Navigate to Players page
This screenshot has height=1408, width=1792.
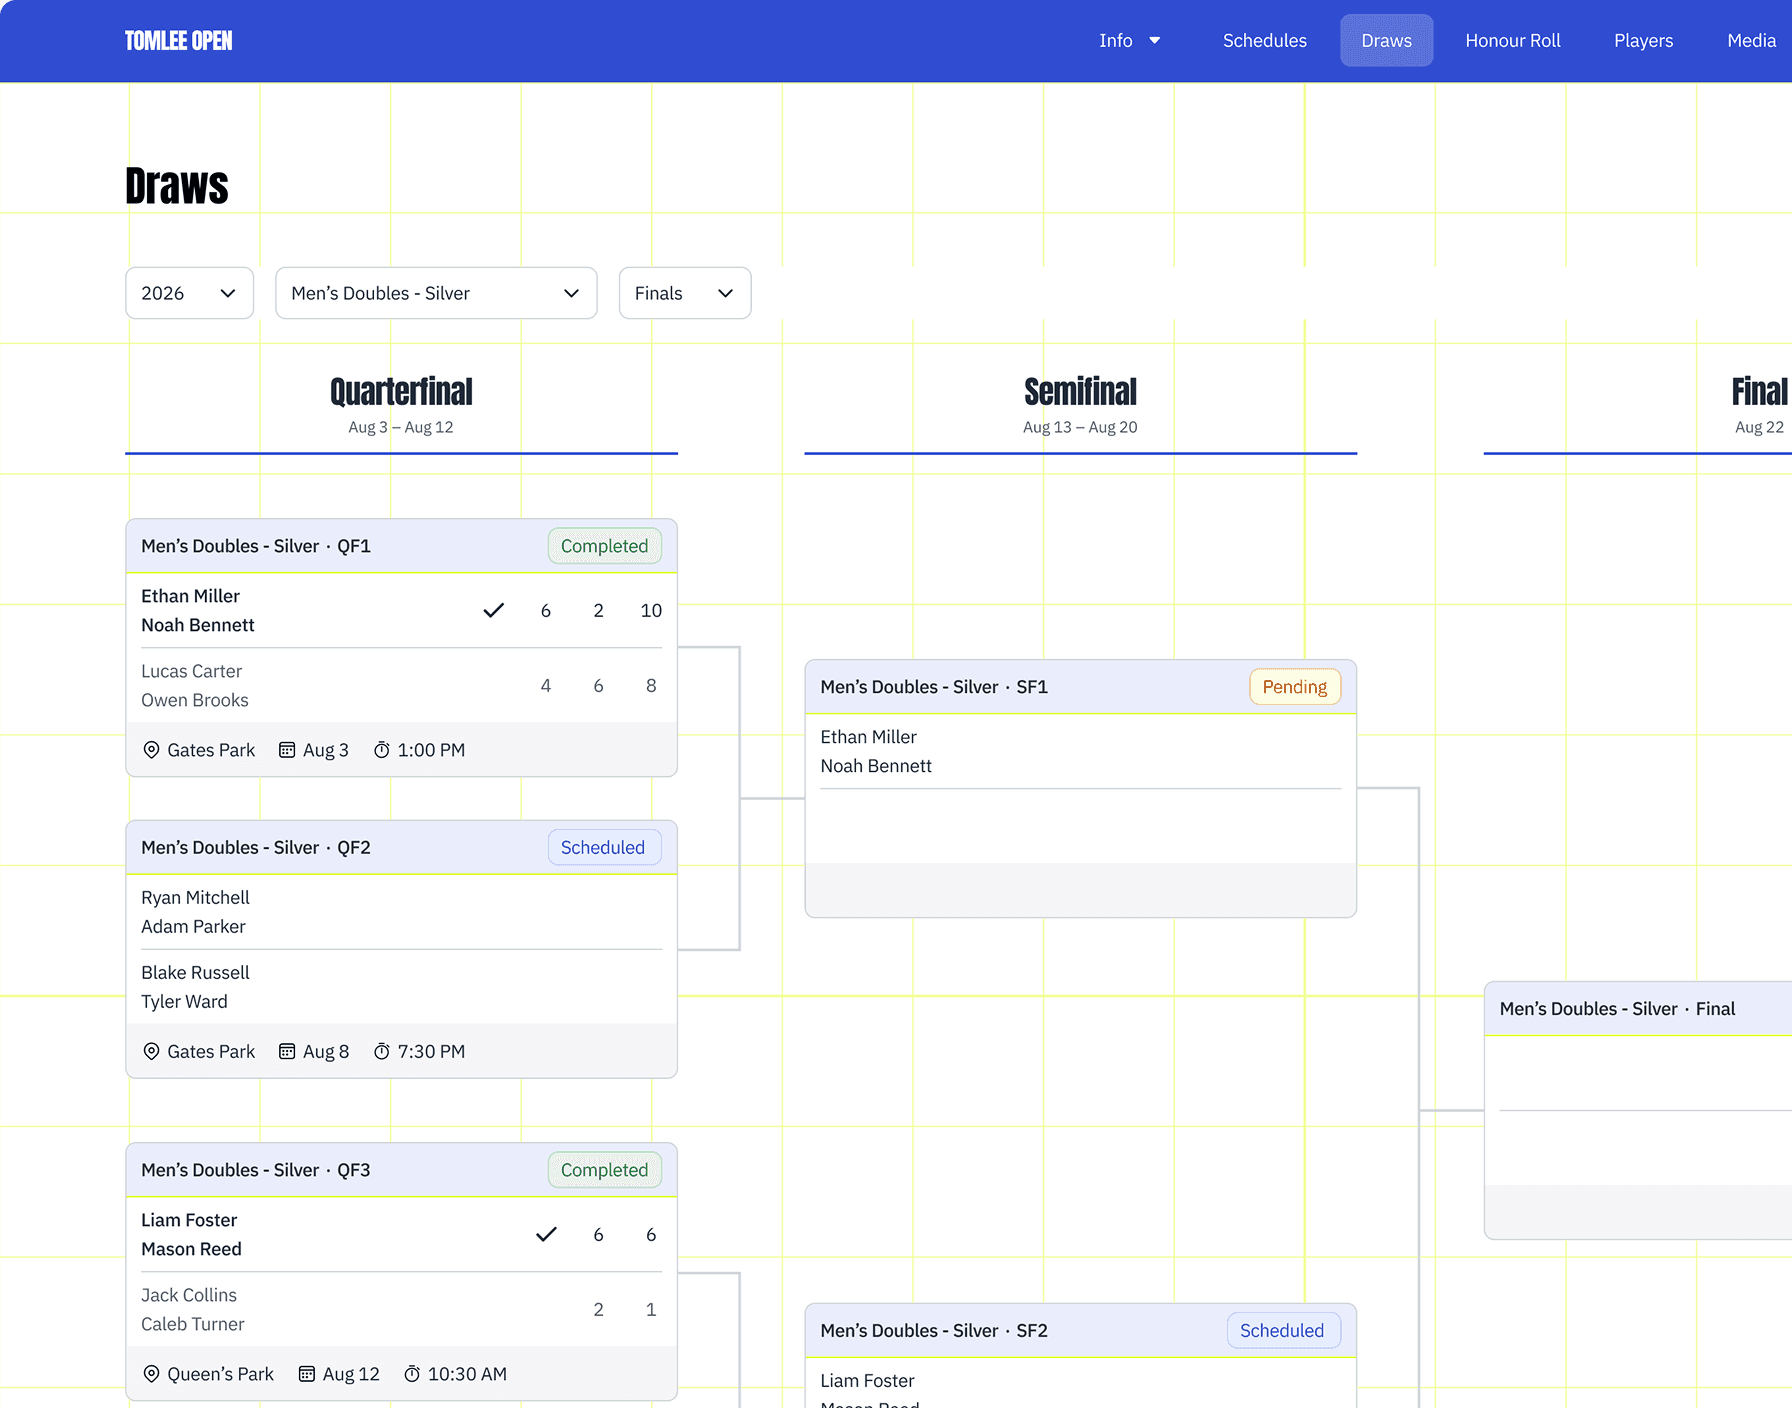(x=1643, y=41)
